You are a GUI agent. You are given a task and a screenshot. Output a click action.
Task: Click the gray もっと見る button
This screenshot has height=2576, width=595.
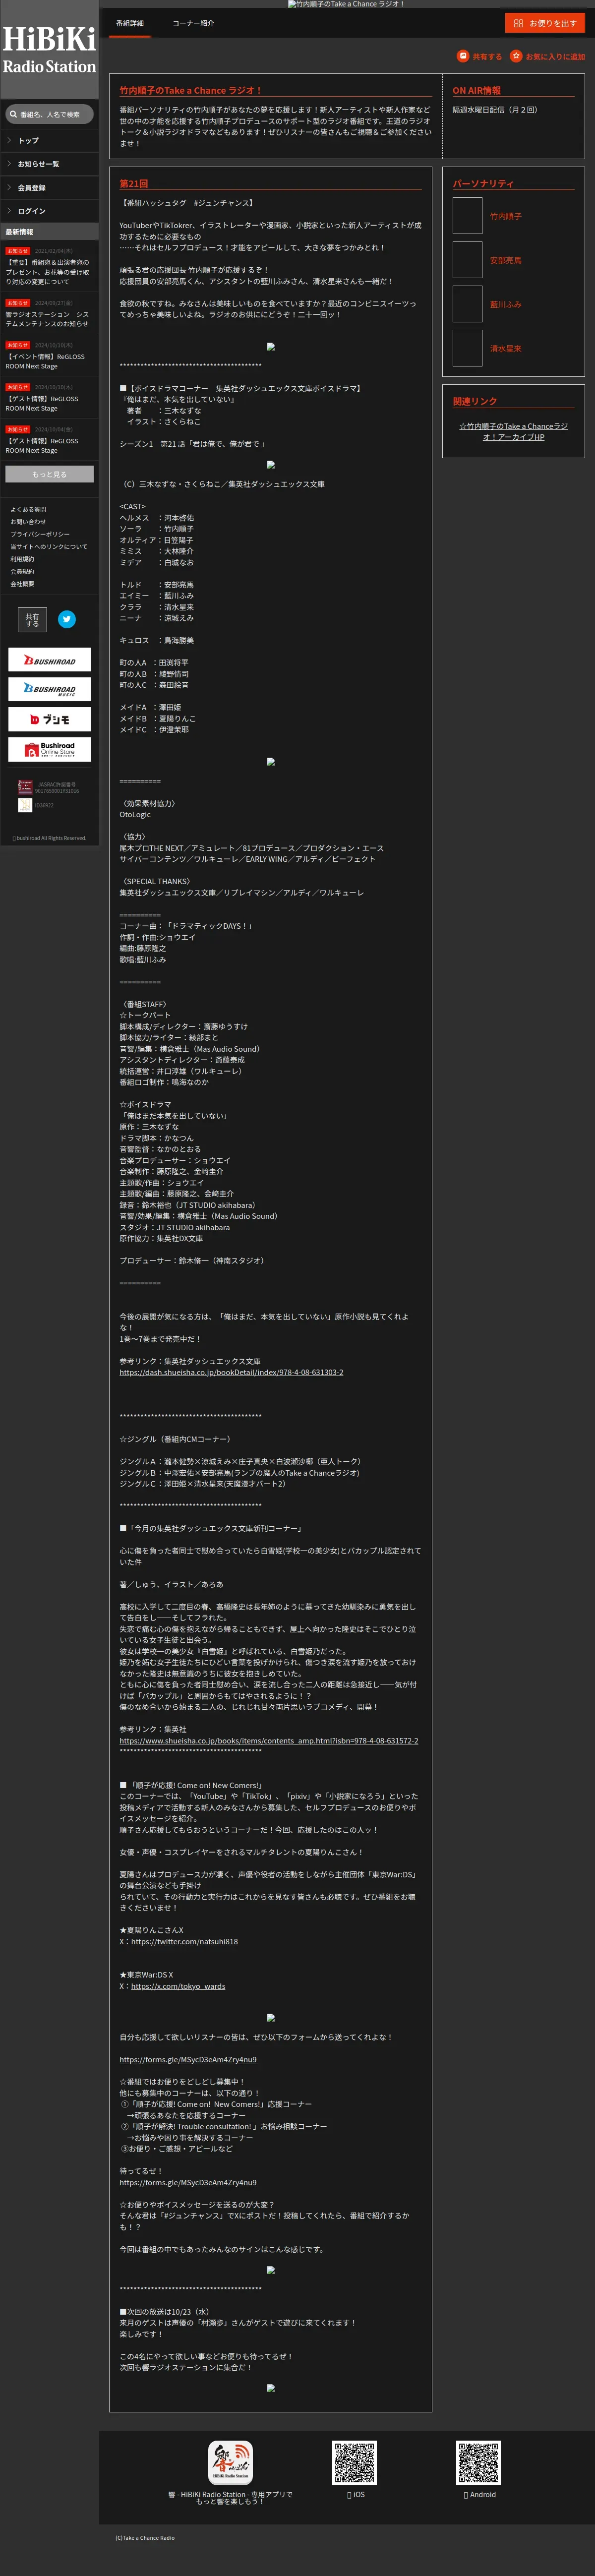click(x=49, y=474)
